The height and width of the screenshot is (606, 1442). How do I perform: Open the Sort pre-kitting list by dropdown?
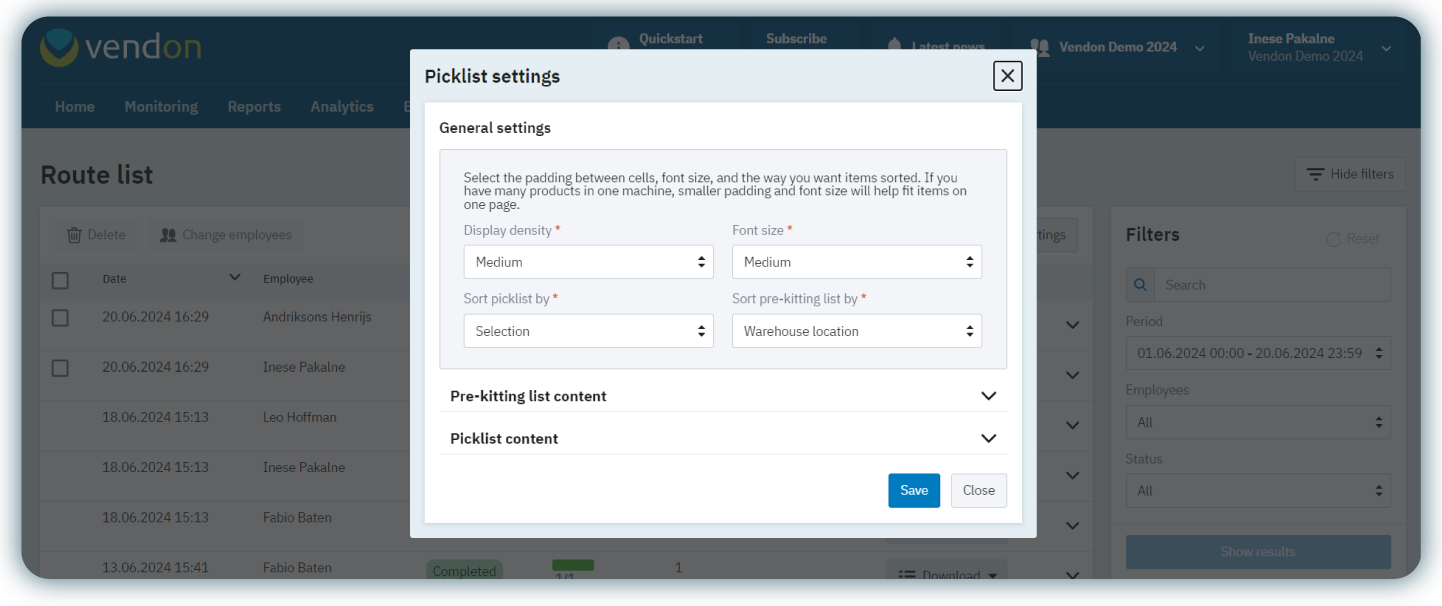(x=856, y=330)
